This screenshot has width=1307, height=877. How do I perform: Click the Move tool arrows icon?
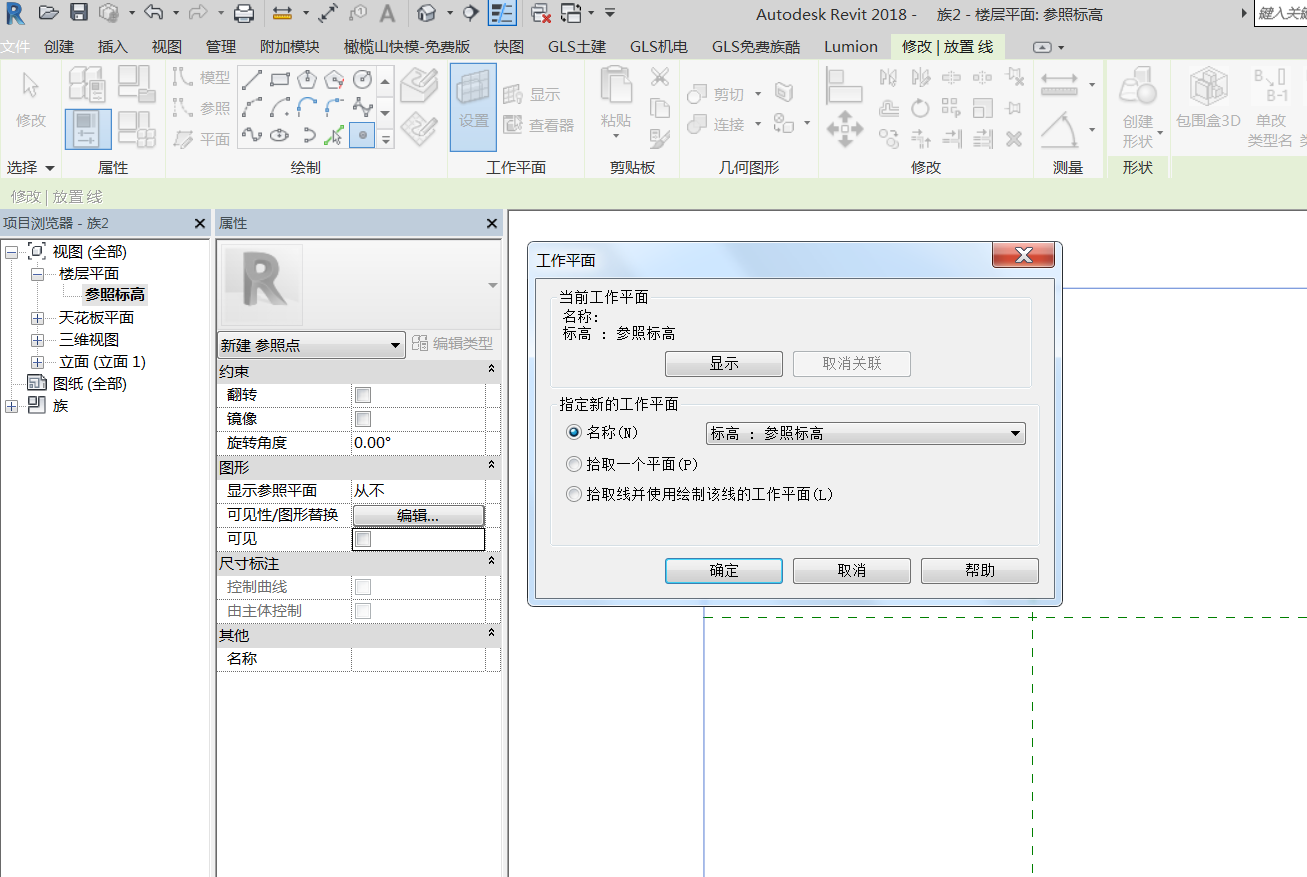click(845, 129)
